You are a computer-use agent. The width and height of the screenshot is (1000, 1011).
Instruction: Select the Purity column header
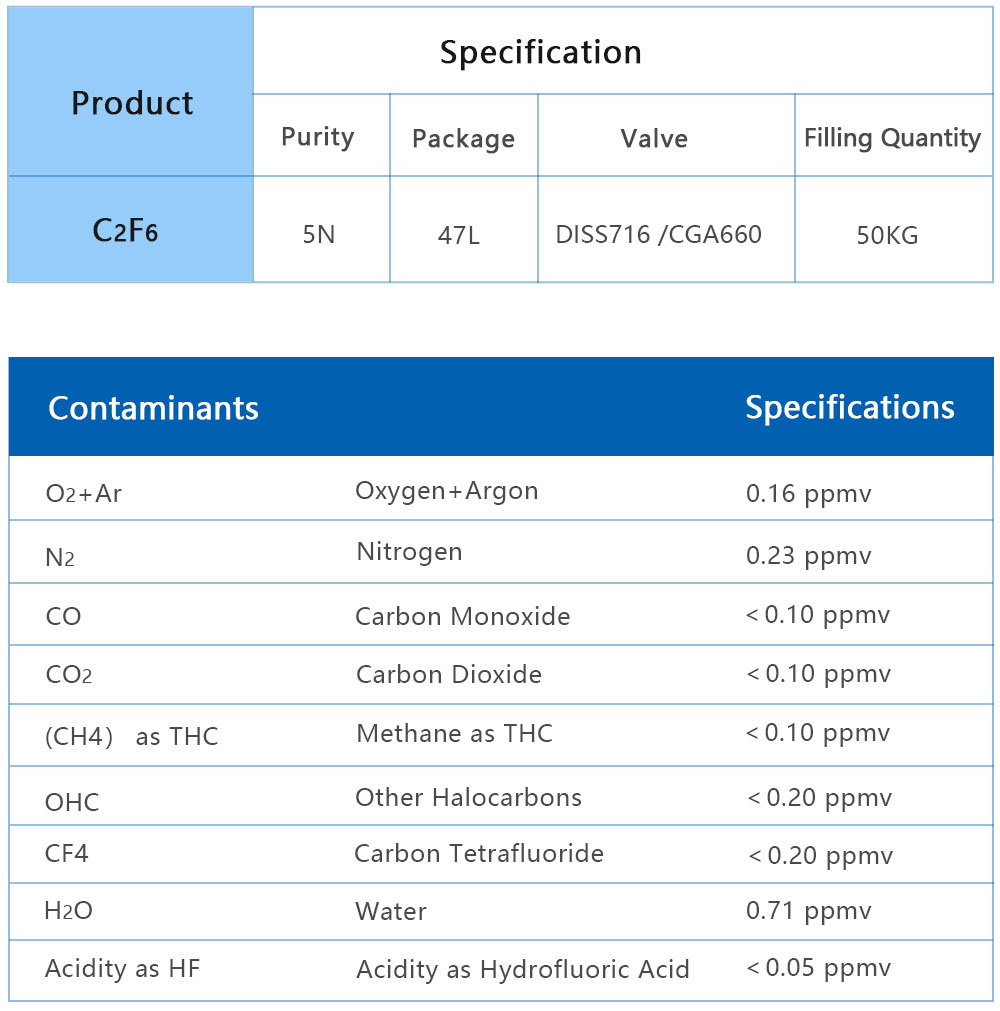[318, 137]
